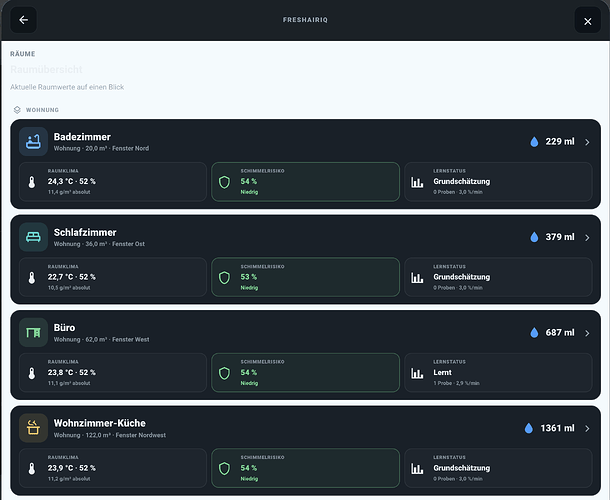
Task: Click the WOHNUNG group label
Action: point(42,110)
